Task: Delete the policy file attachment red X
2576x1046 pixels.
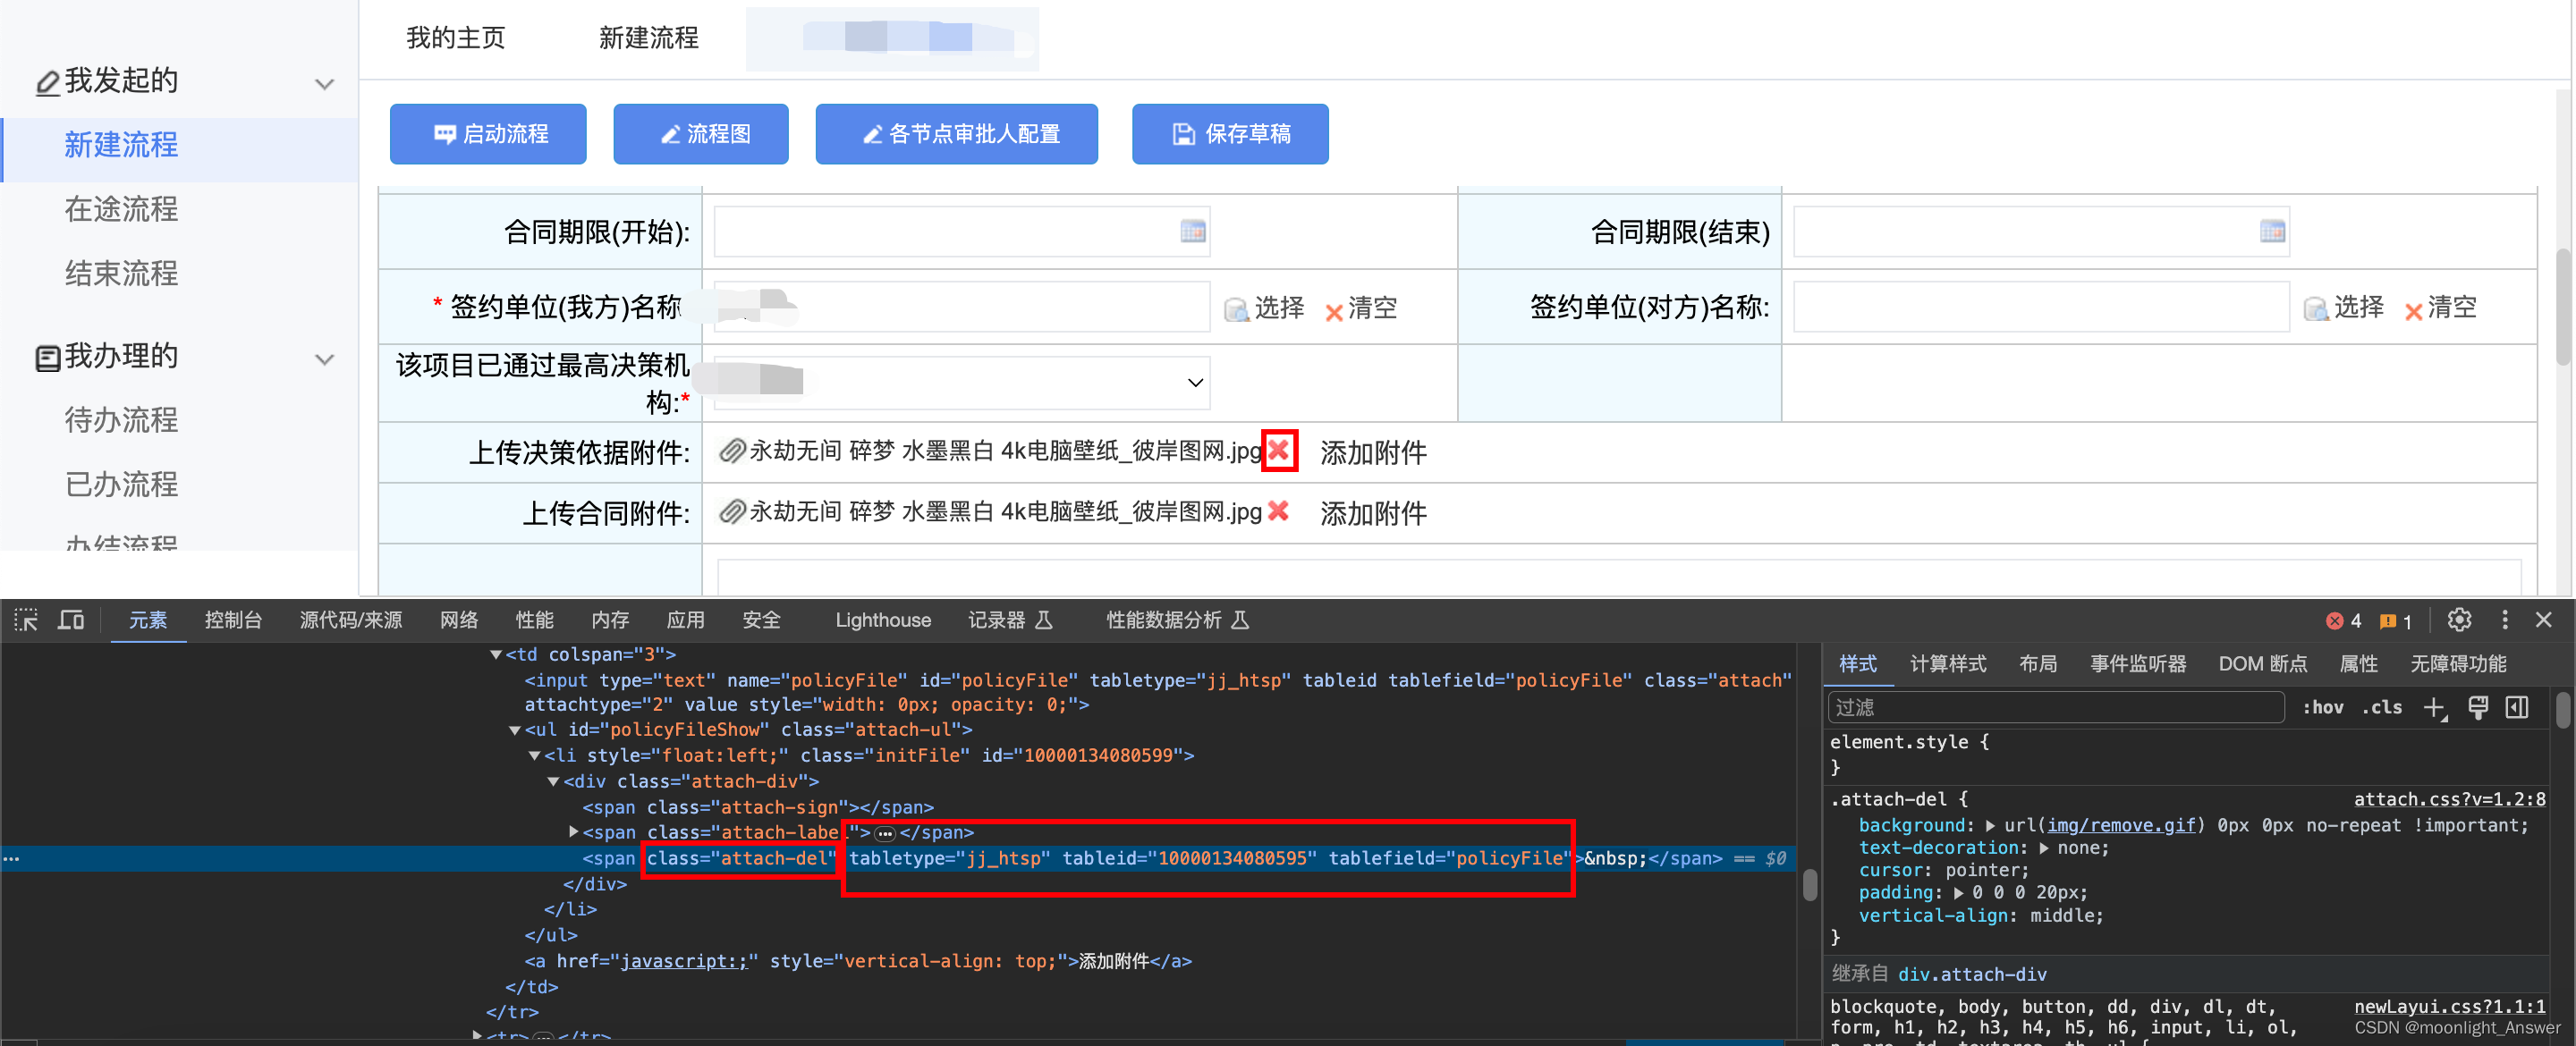Action: (1278, 451)
